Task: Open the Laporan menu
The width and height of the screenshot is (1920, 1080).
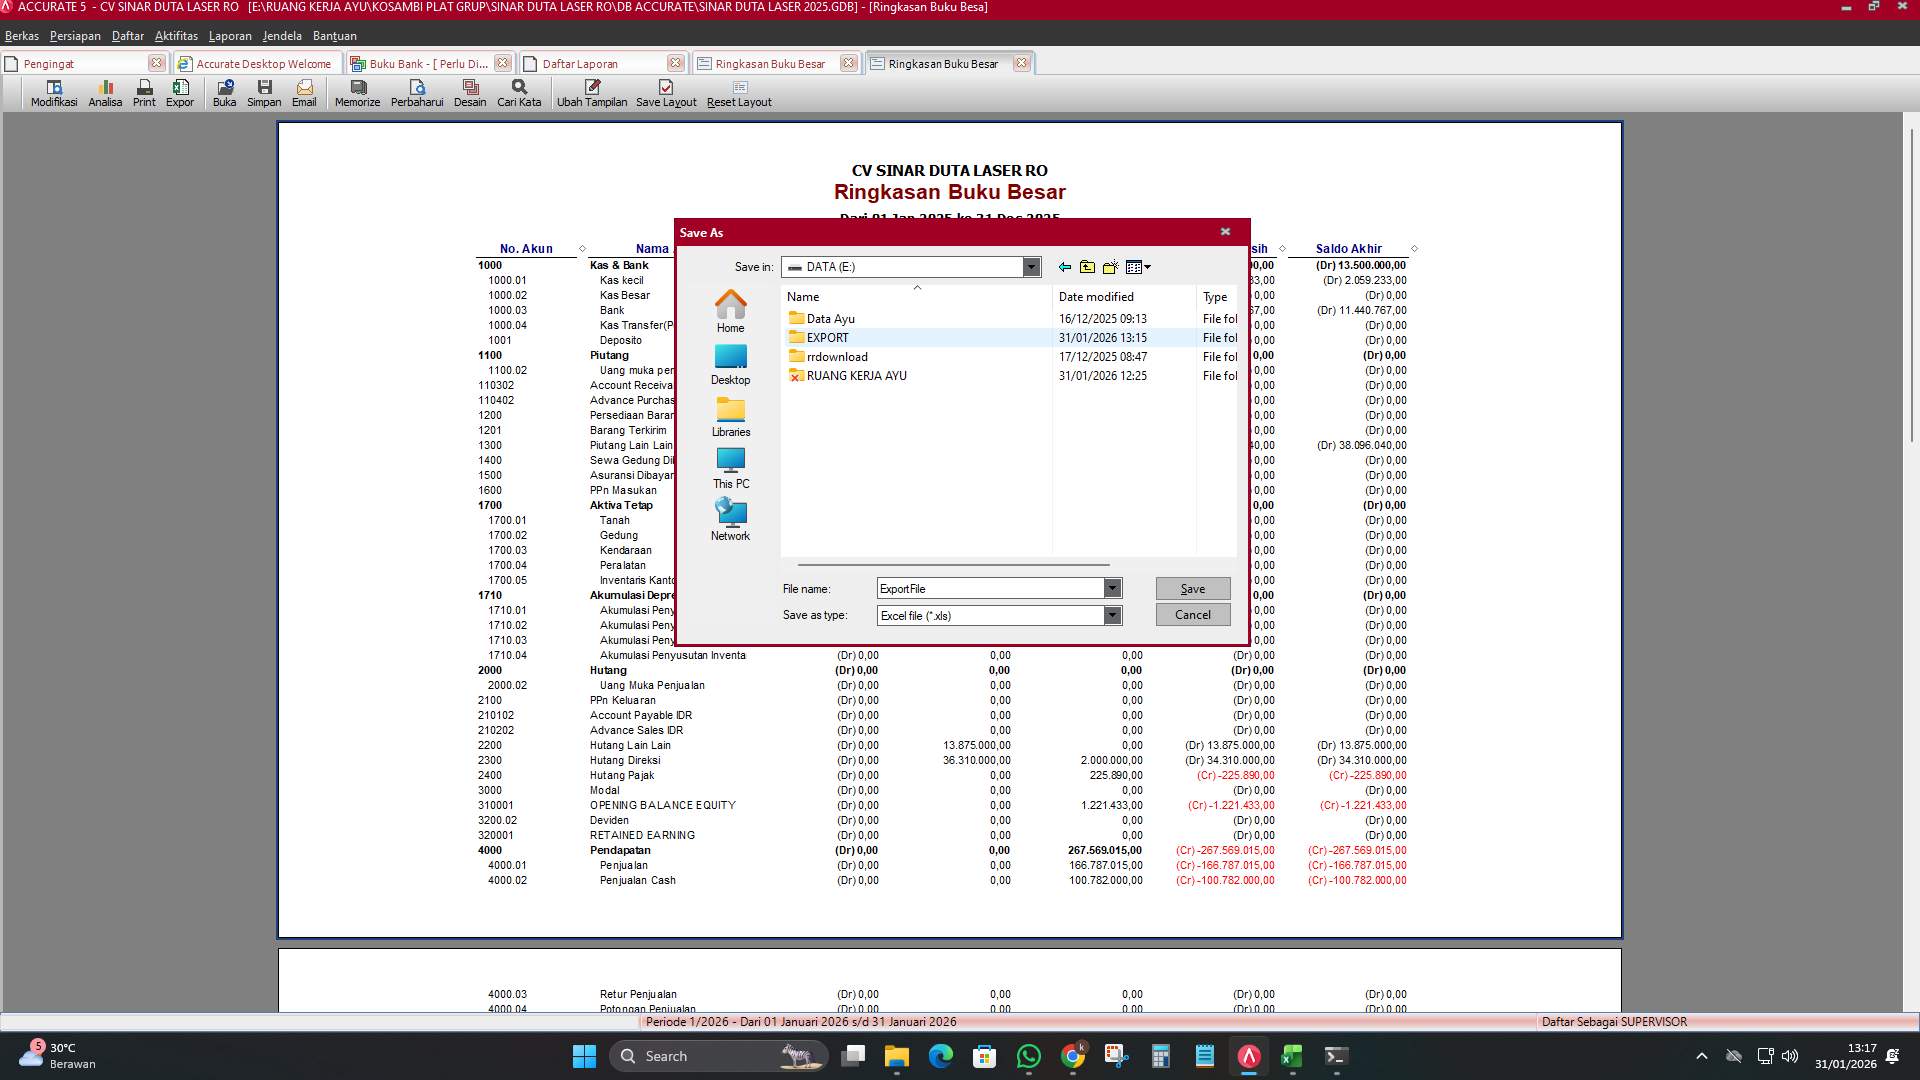Action: click(x=229, y=35)
